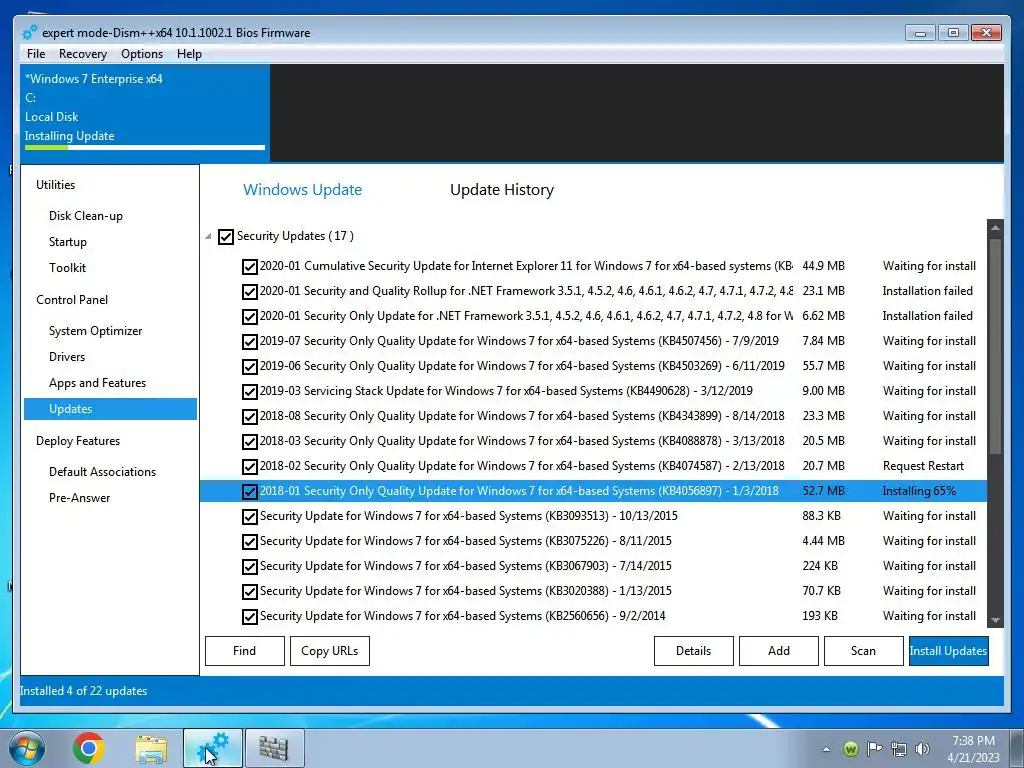The image size is (1024, 768).
Task: Click the scrollbar down arrow
Action: (x=995, y=620)
